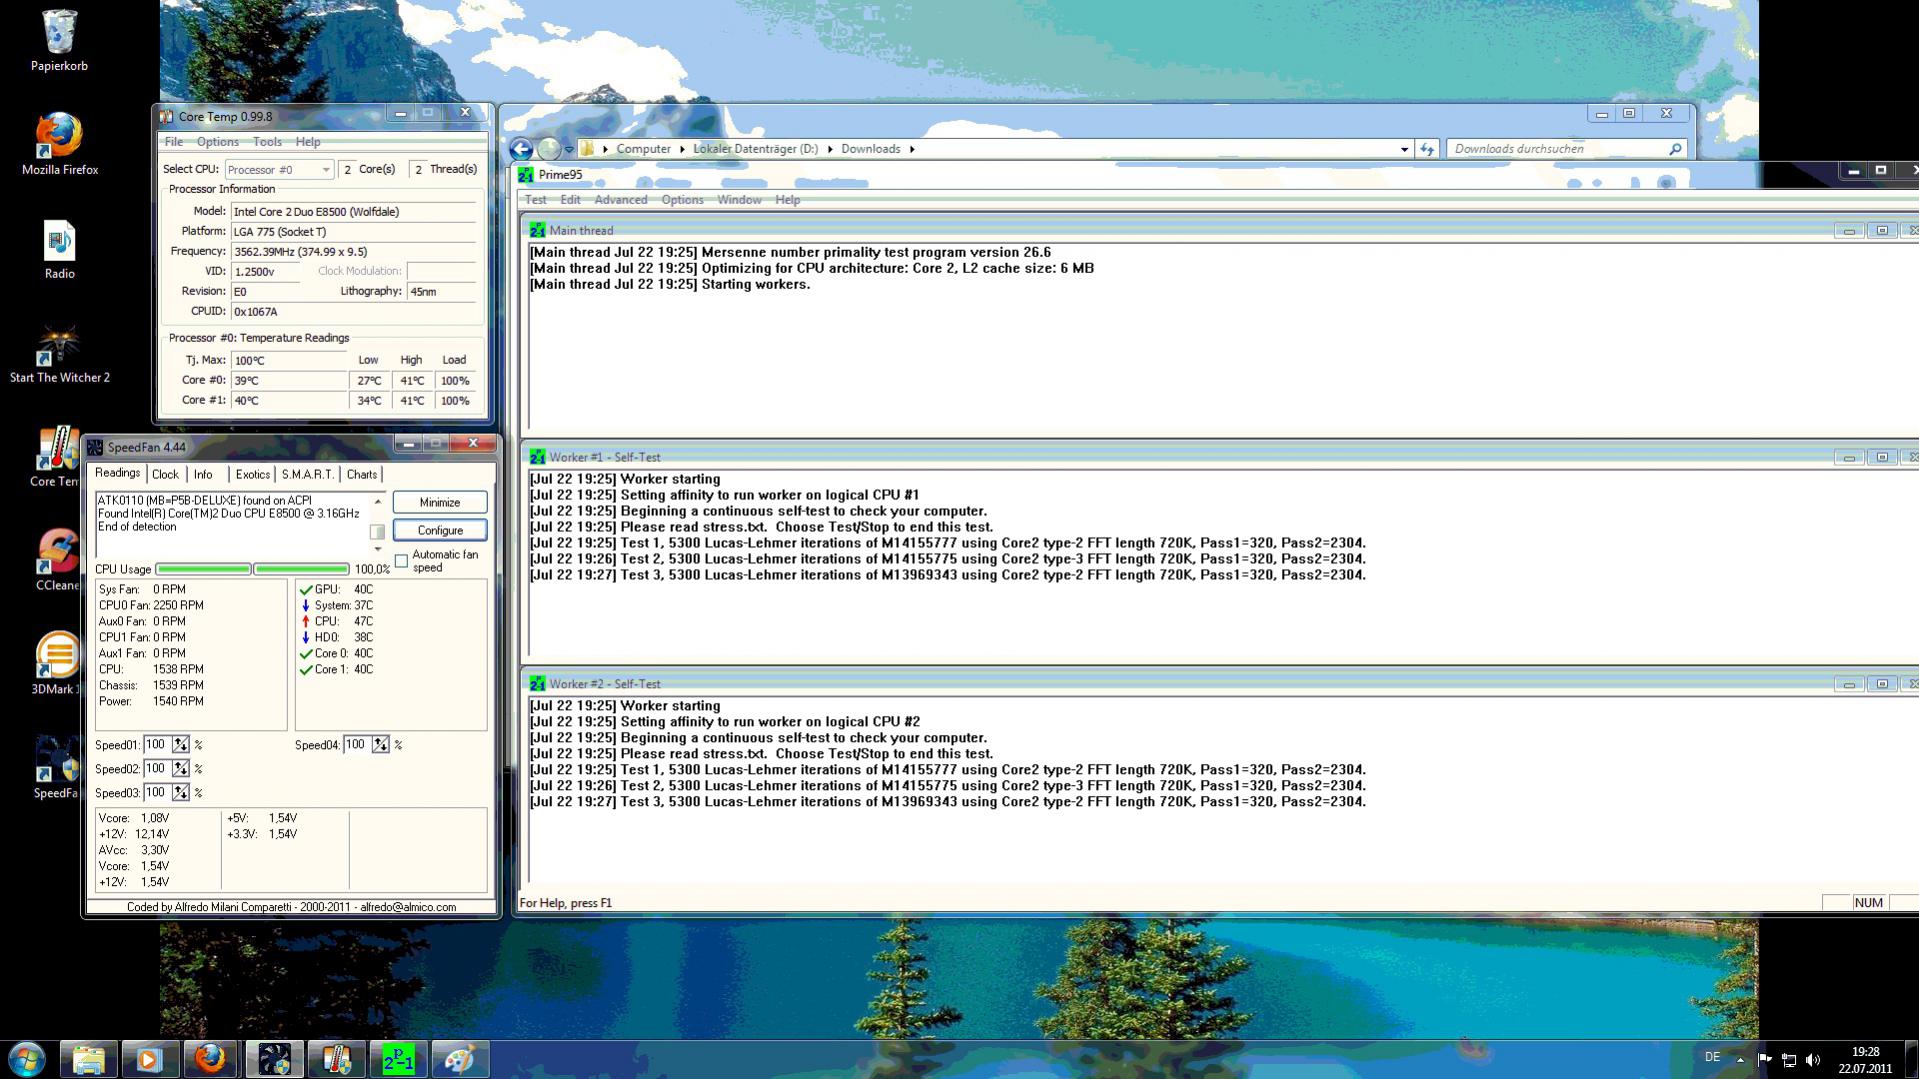Adjust the Speed04 spinner arrows

[380, 745]
